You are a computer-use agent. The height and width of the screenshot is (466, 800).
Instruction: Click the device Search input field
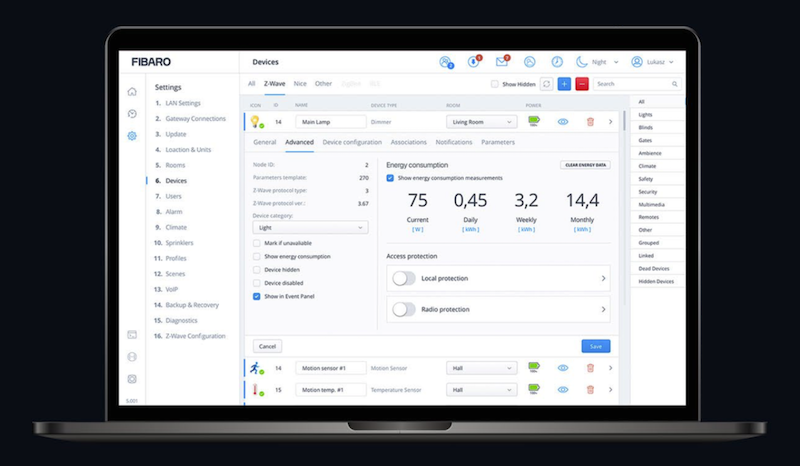pyautogui.click(x=636, y=84)
